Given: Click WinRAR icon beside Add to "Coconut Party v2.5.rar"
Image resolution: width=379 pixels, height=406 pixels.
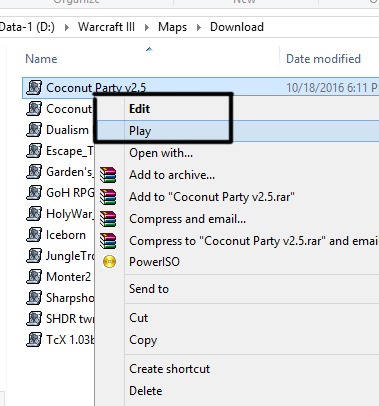Looking at the screenshot, I should tap(108, 197).
